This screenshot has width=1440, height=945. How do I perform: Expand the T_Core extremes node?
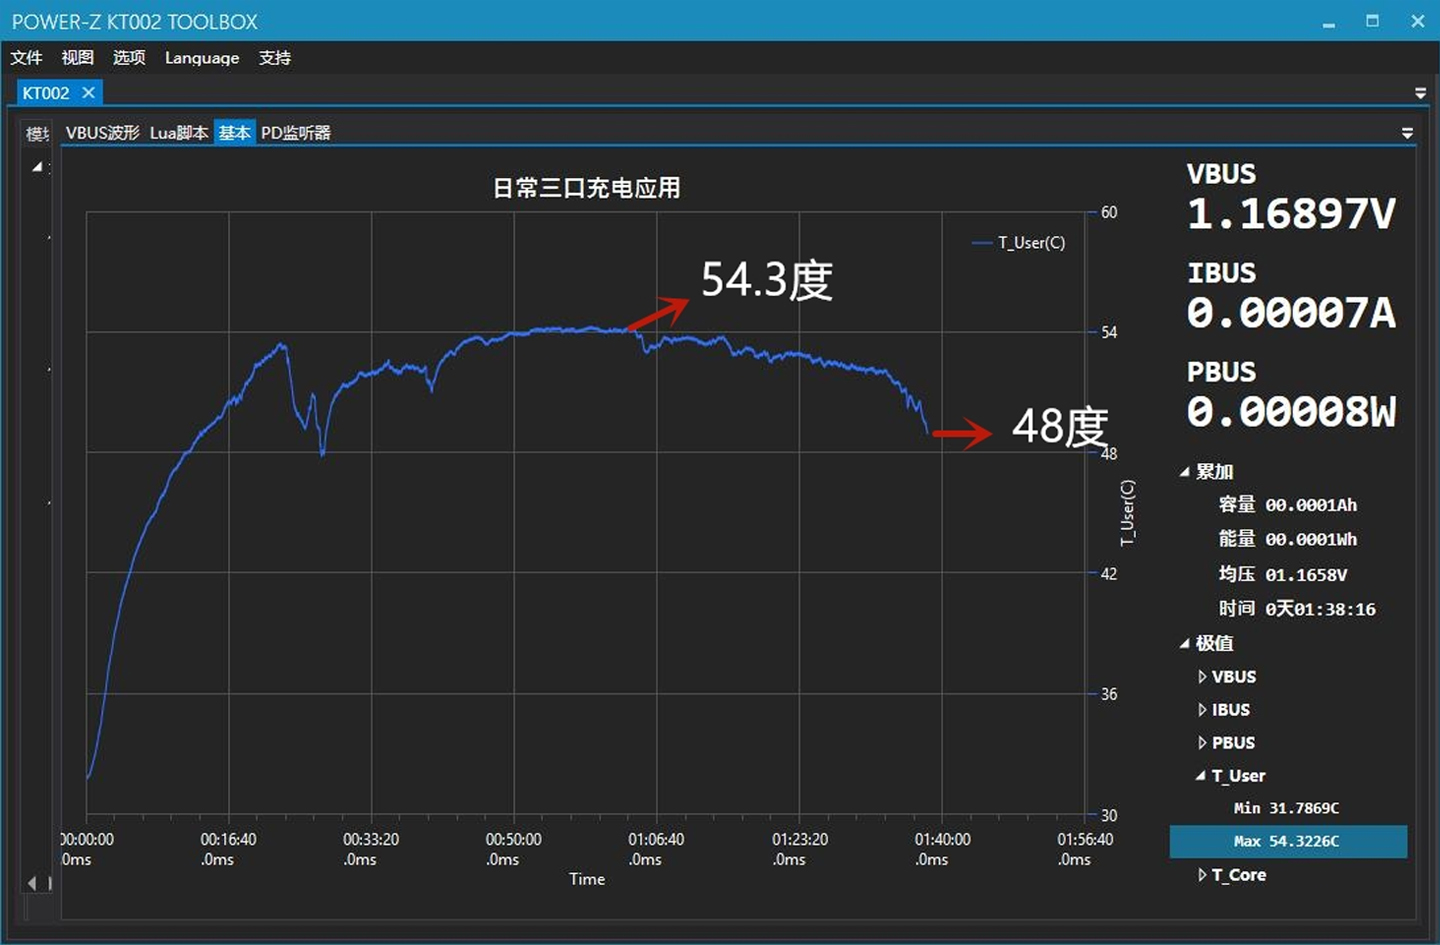tap(1202, 875)
